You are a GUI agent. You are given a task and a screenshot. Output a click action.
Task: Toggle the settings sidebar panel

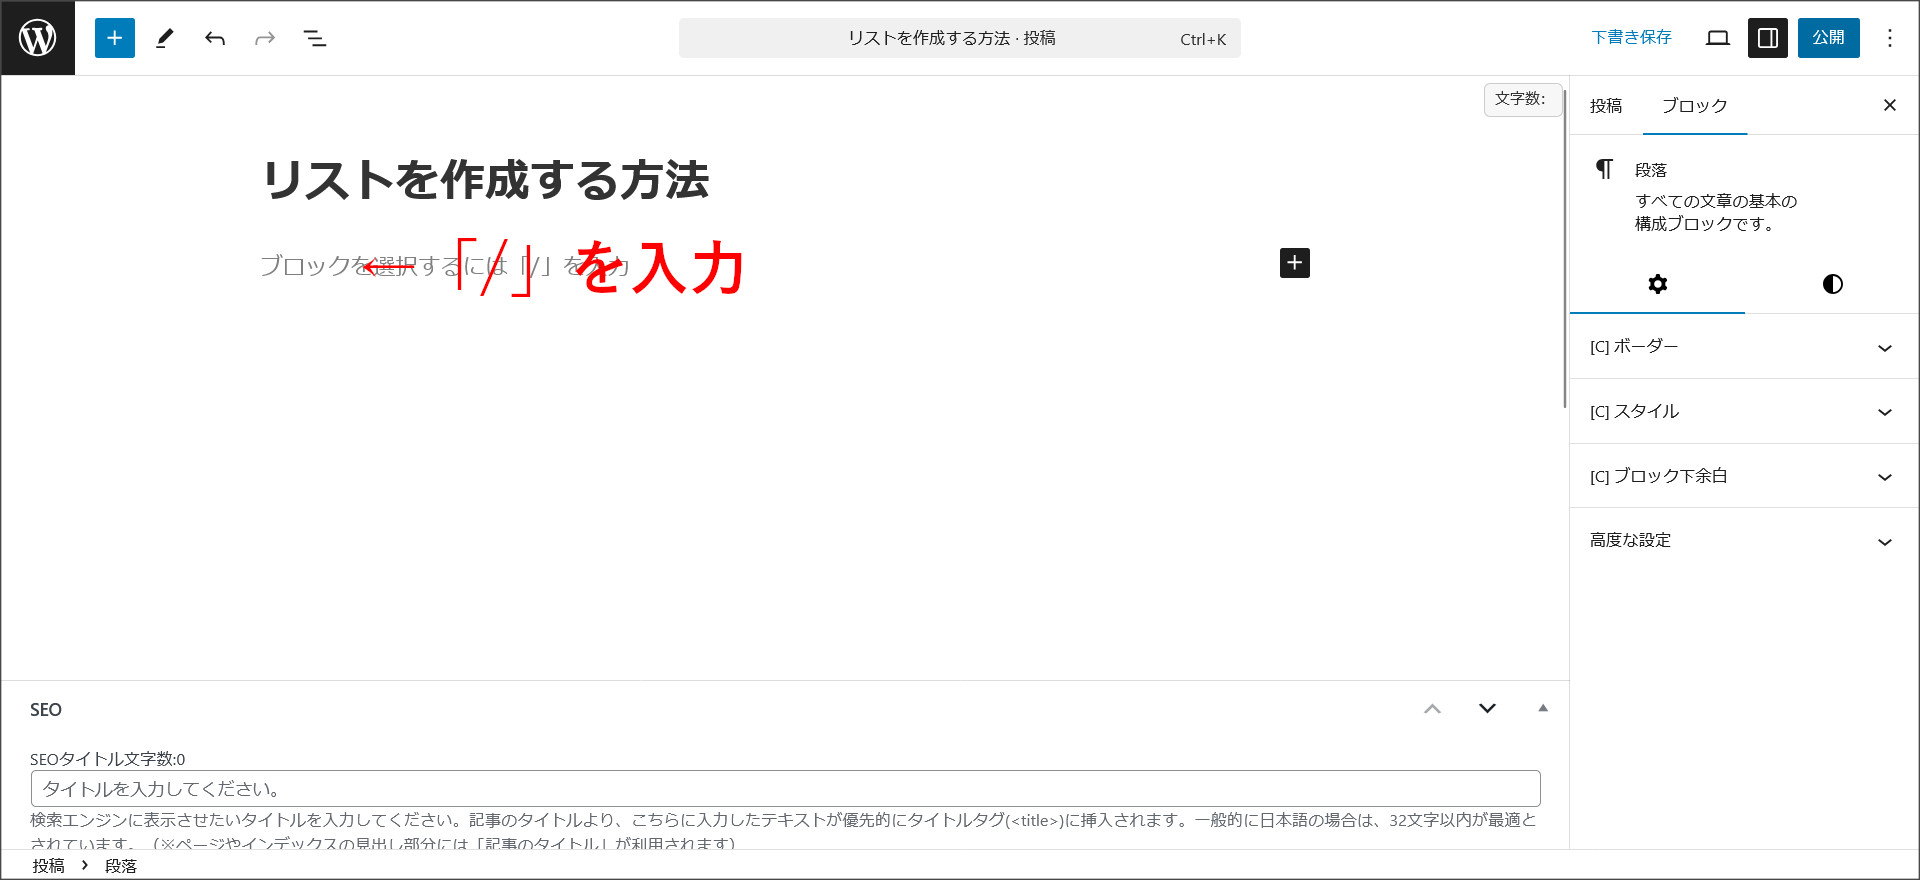click(x=1768, y=38)
